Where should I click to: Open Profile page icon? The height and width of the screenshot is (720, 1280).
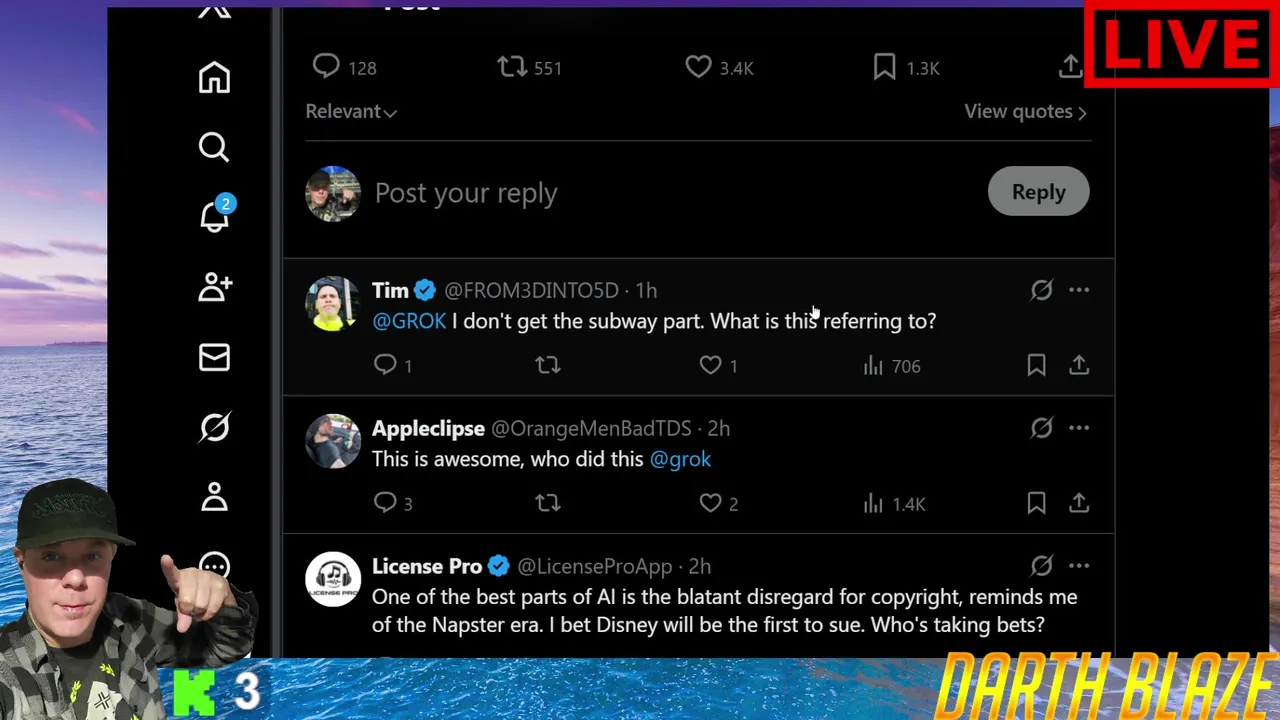(214, 497)
